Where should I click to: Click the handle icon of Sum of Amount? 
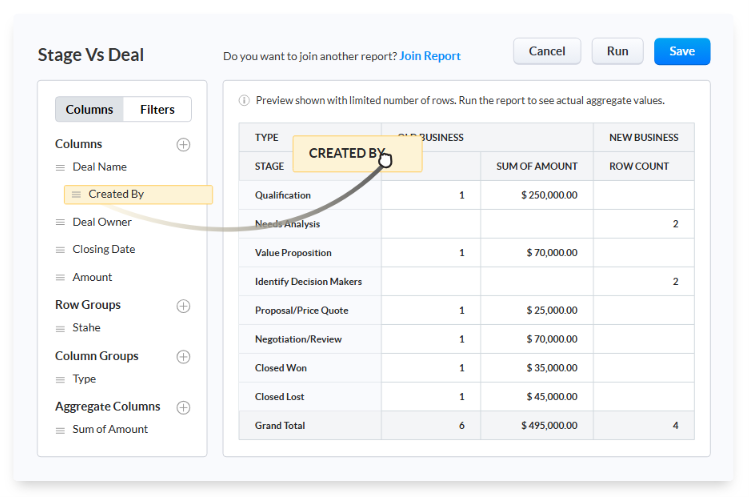[60, 430]
